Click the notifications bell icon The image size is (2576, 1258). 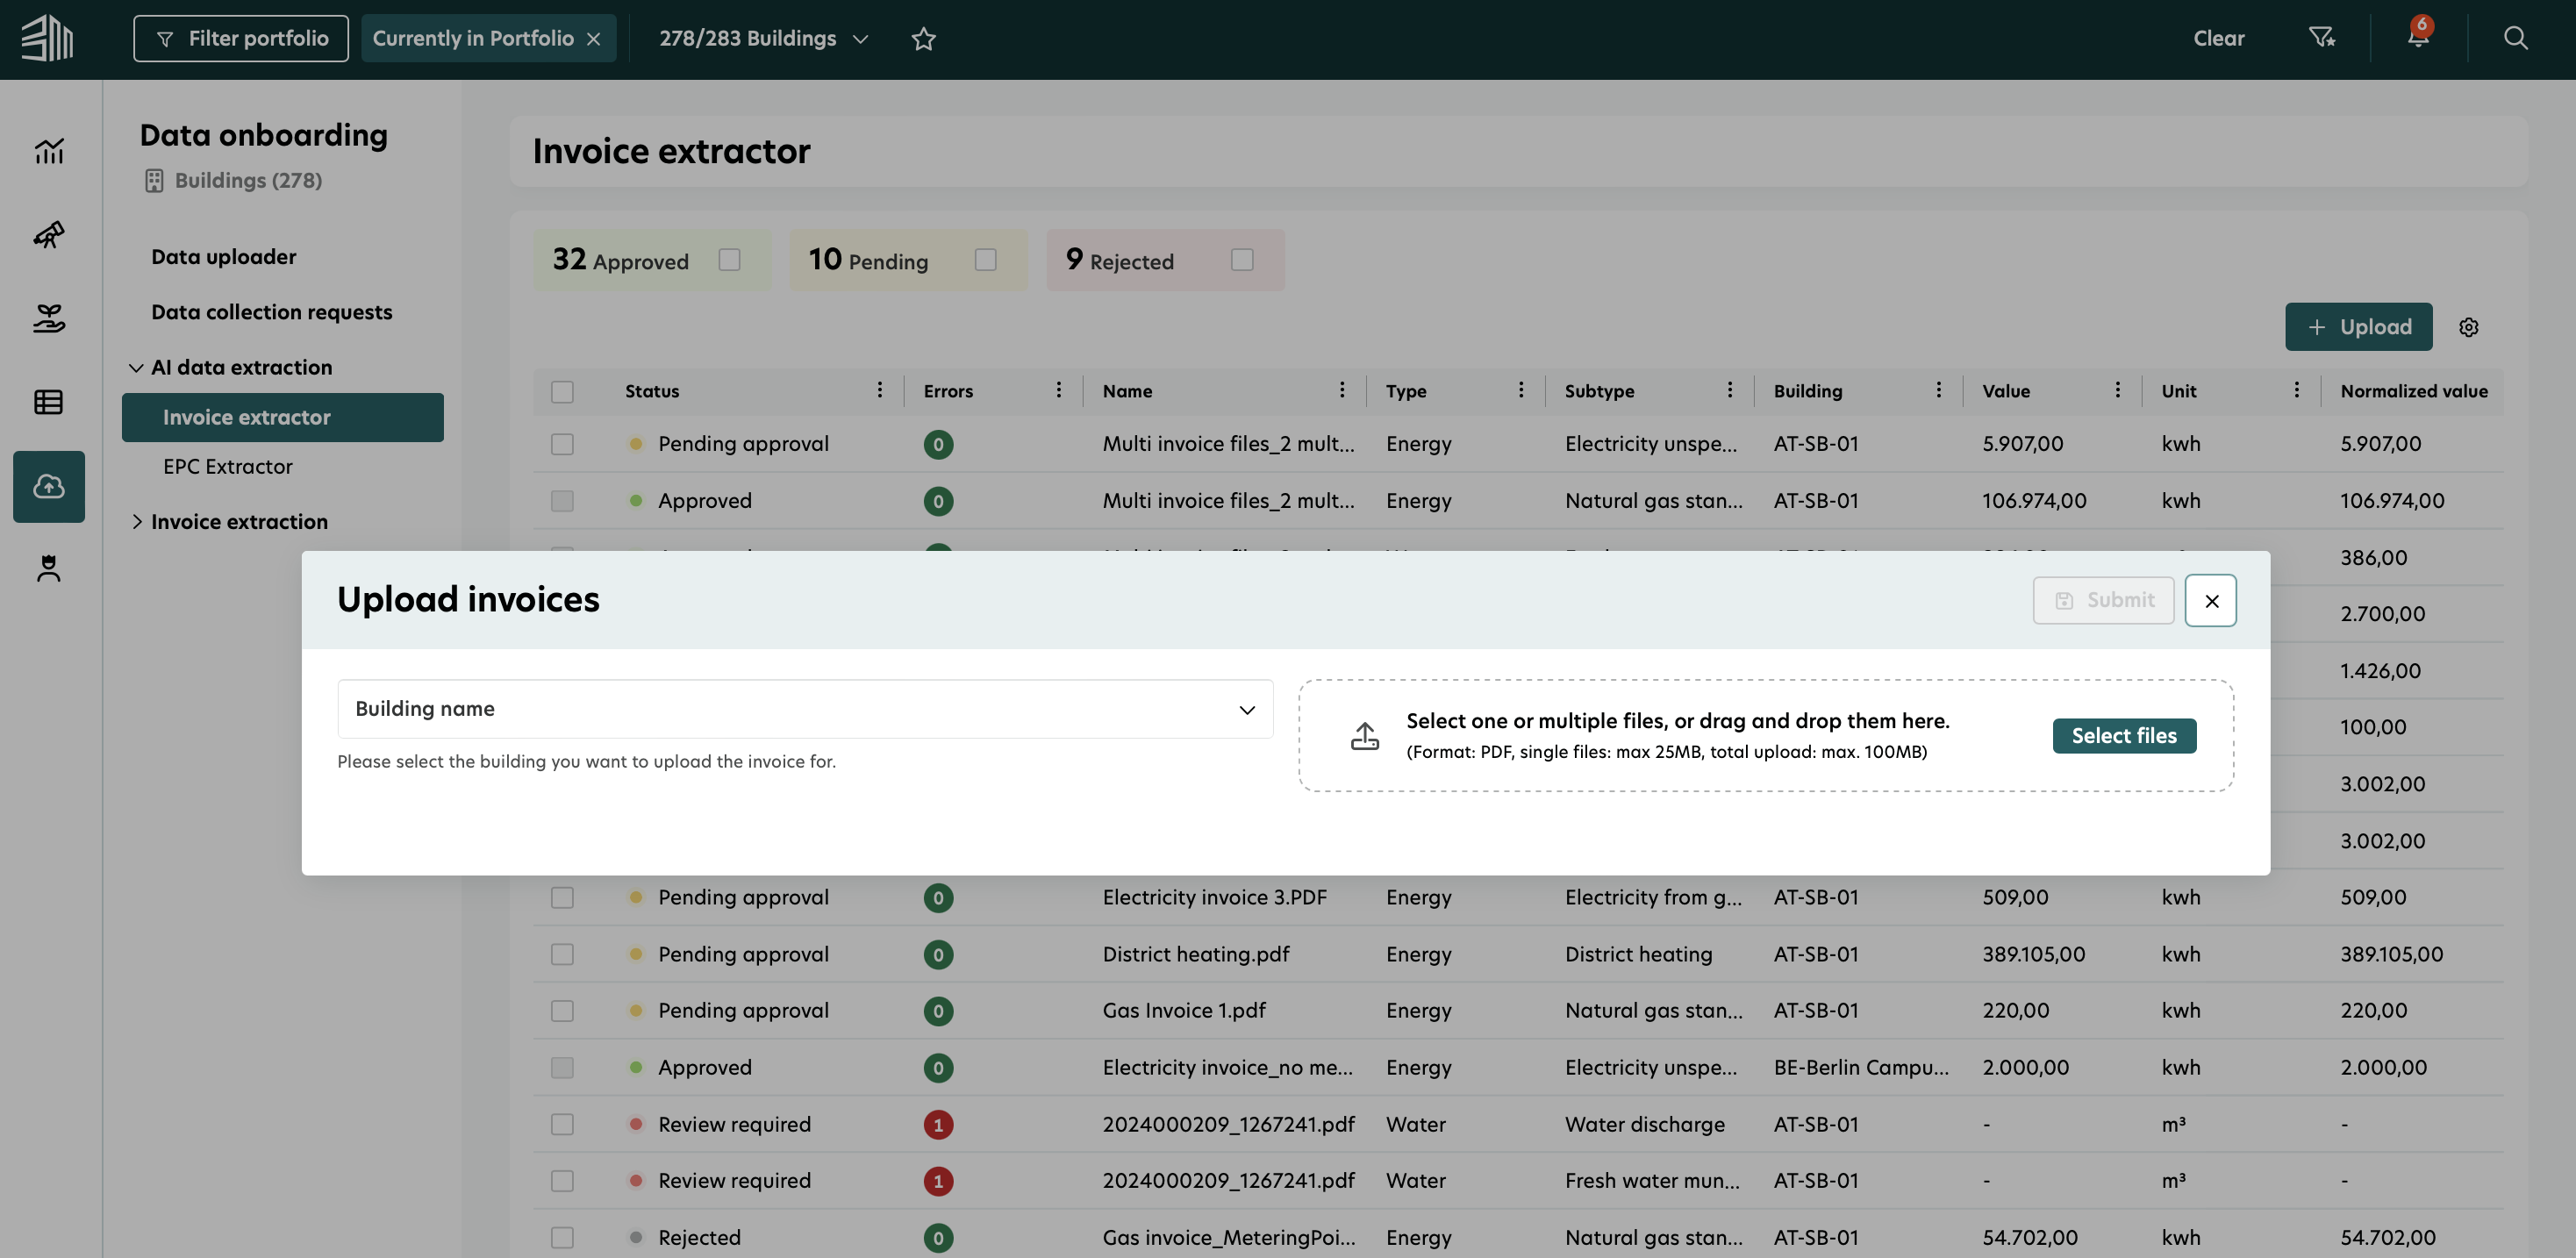[2417, 38]
